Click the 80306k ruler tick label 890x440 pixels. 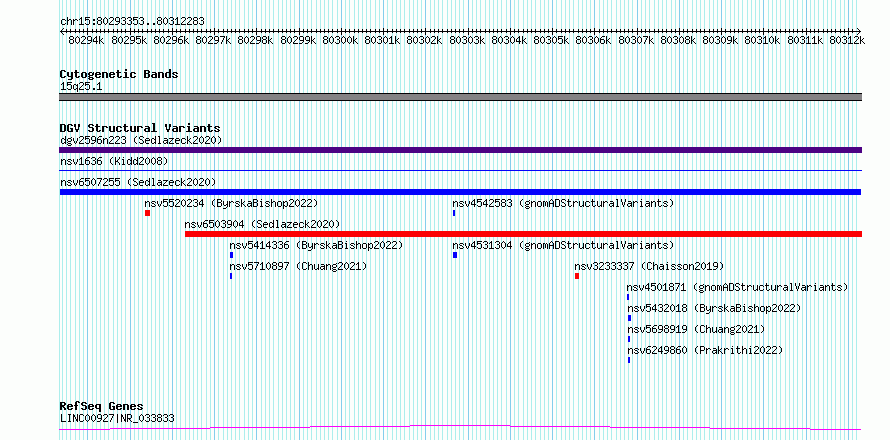(593, 40)
